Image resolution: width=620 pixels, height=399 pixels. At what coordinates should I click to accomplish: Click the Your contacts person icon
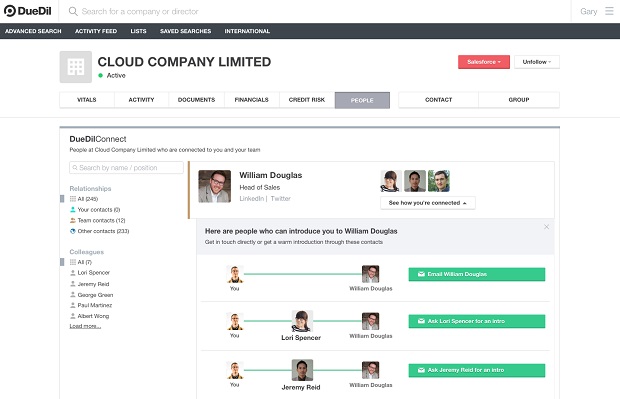(x=73, y=210)
